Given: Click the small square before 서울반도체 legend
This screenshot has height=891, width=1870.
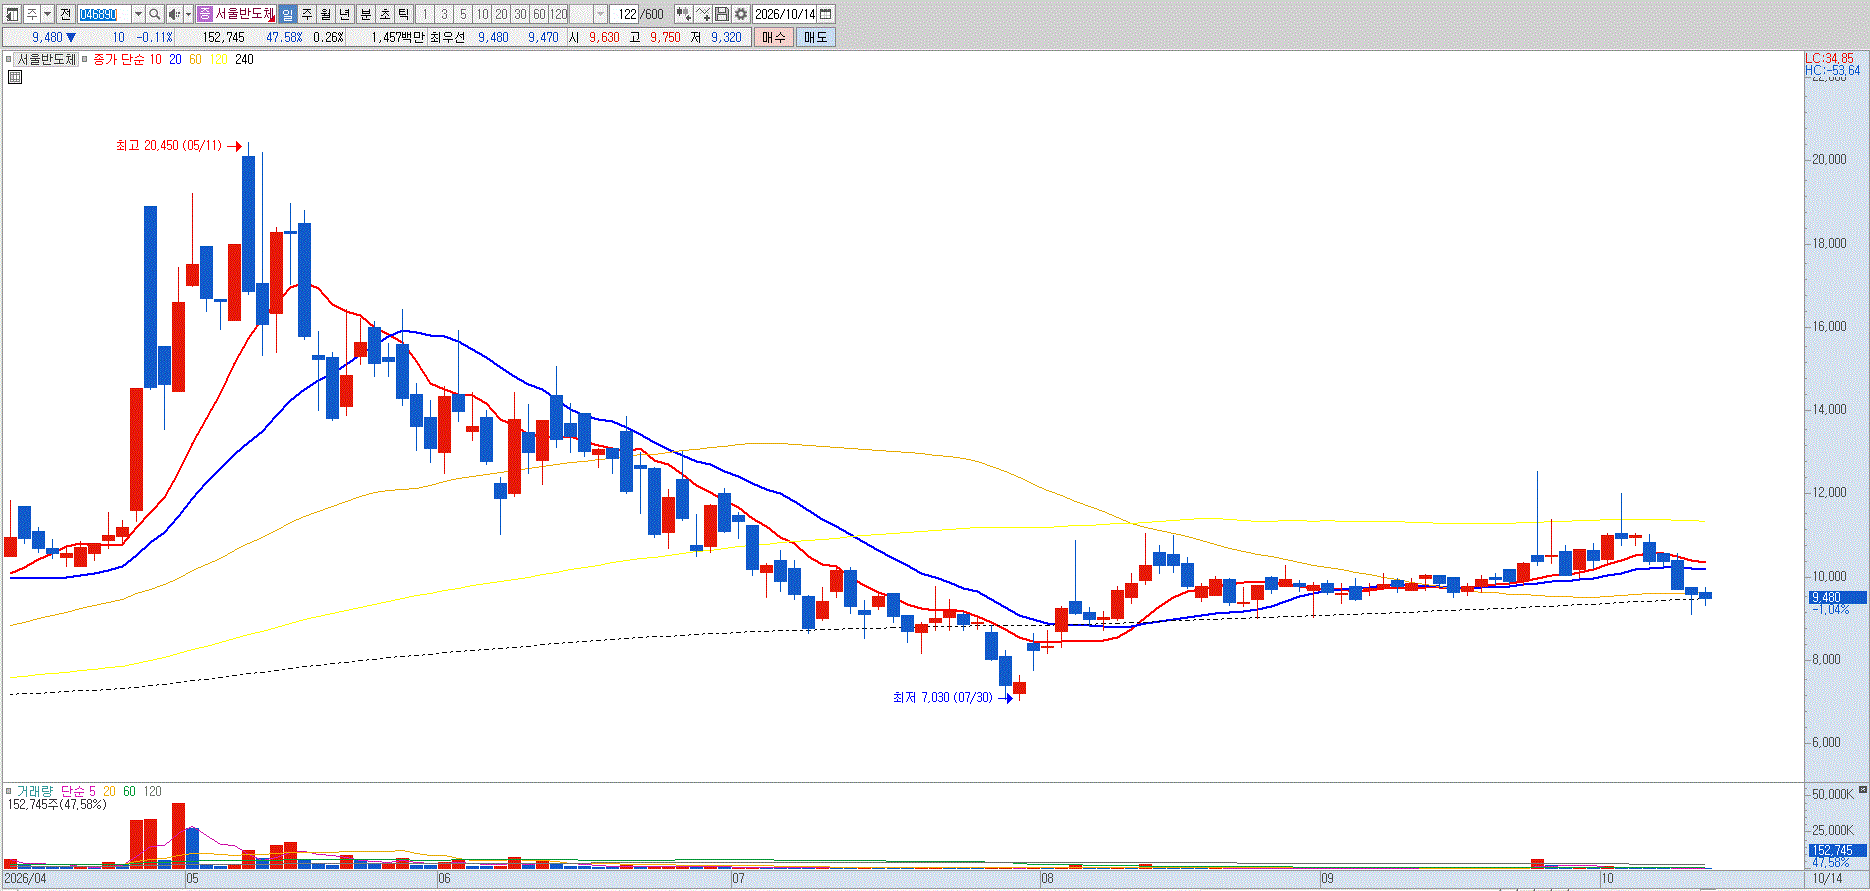Looking at the screenshot, I should (x=9, y=59).
